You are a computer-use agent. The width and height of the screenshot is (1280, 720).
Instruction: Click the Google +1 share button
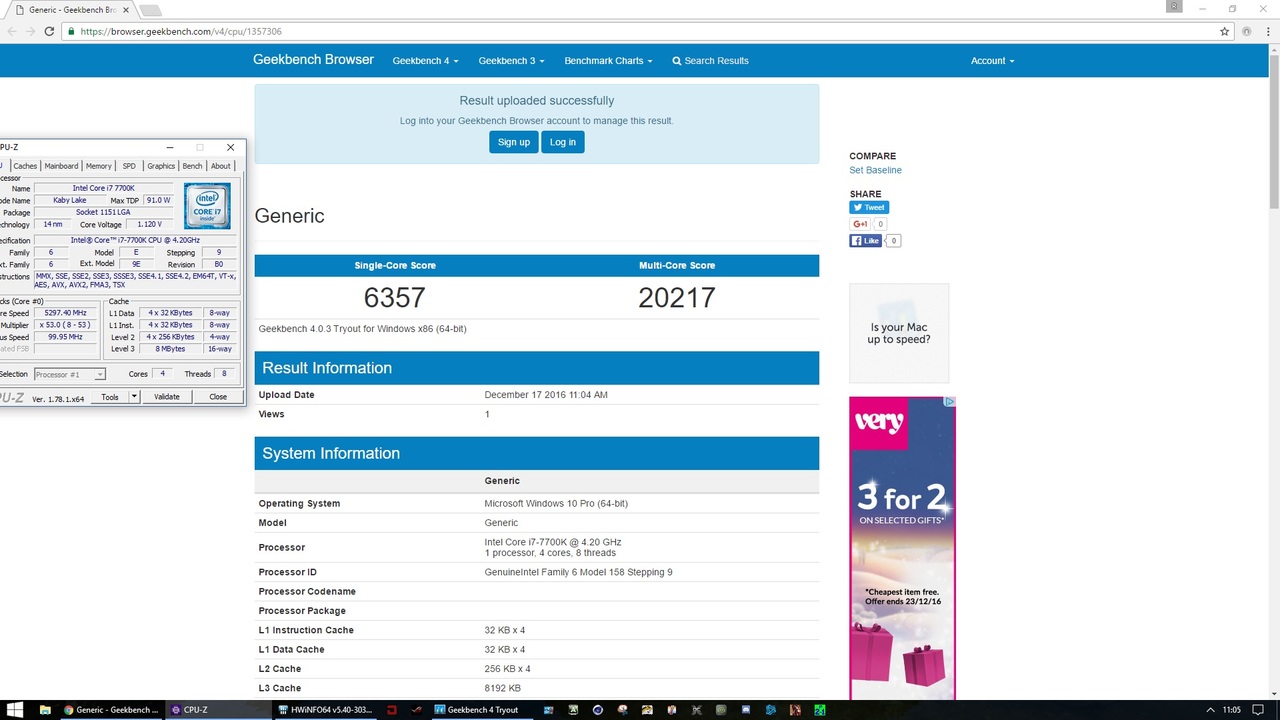[x=860, y=224]
